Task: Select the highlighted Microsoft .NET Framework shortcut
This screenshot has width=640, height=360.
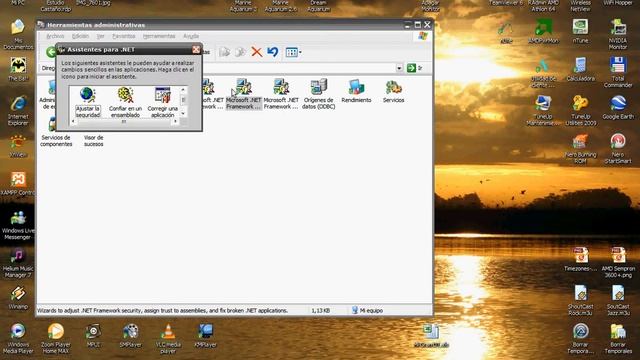Action: [x=243, y=94]
